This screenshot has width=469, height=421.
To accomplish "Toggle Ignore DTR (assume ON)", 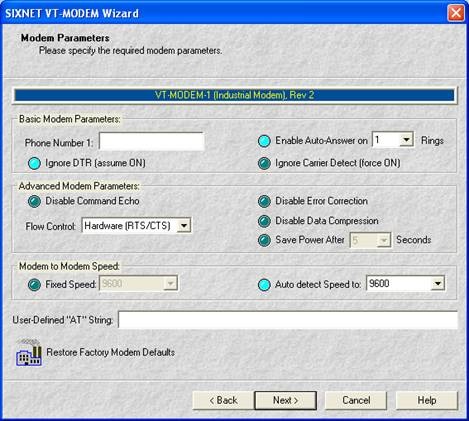I will tap(34, 163).
